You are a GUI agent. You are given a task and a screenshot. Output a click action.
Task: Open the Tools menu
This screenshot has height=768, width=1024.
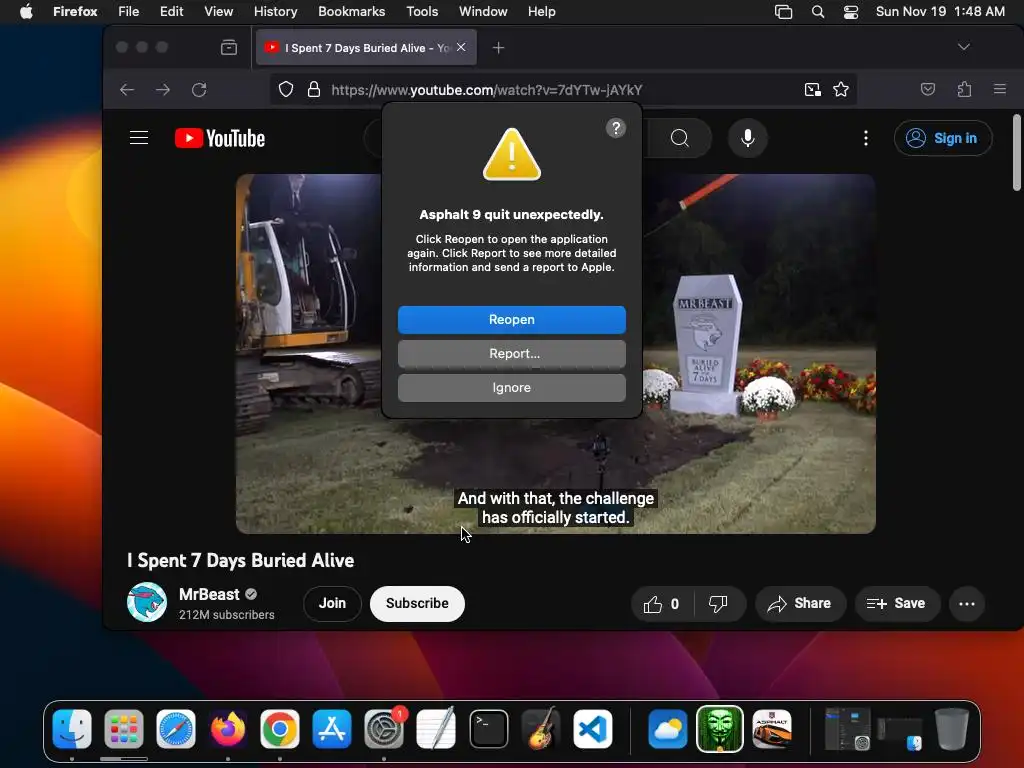coord(422,12)
